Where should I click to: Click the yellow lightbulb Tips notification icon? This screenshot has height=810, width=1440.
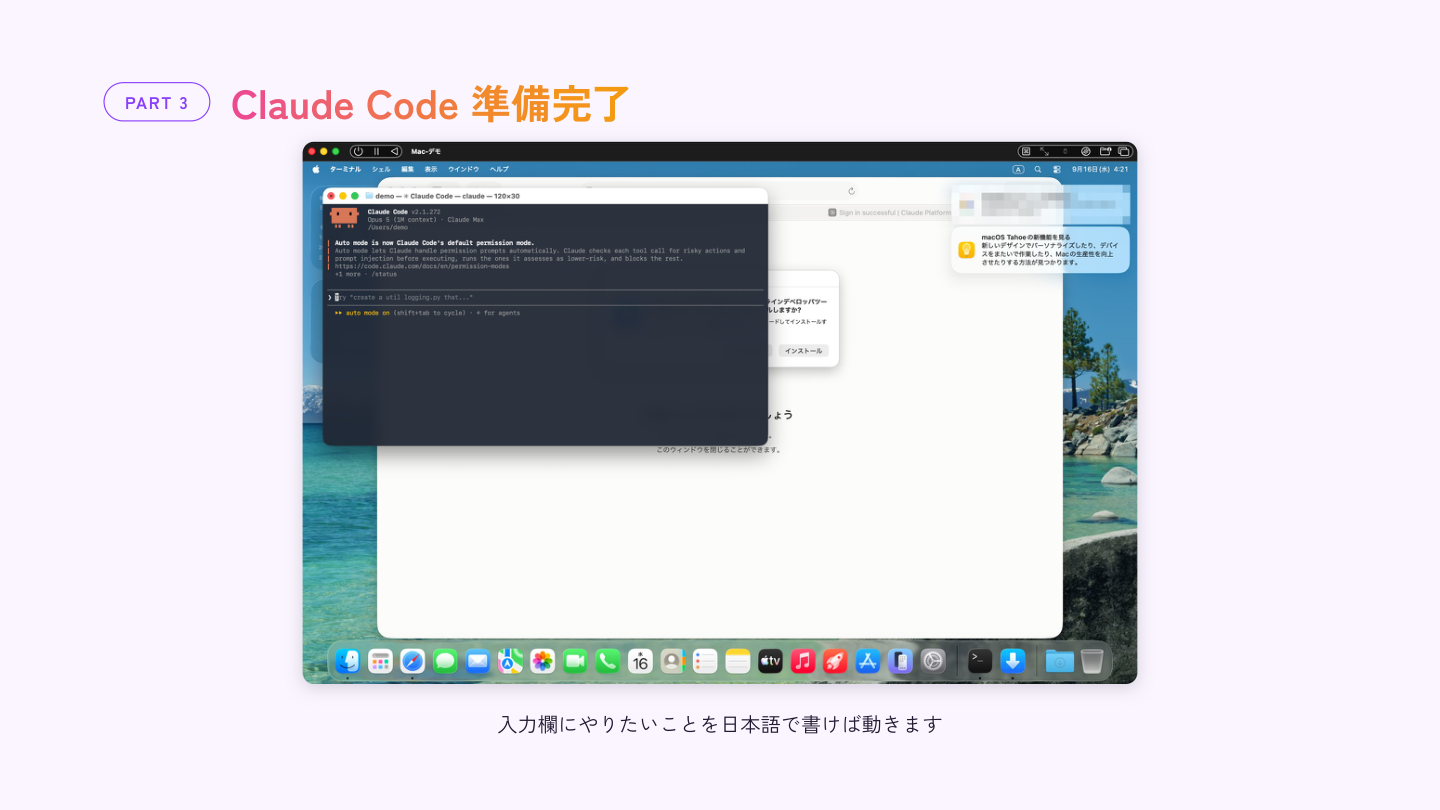[x=966, y=250]
